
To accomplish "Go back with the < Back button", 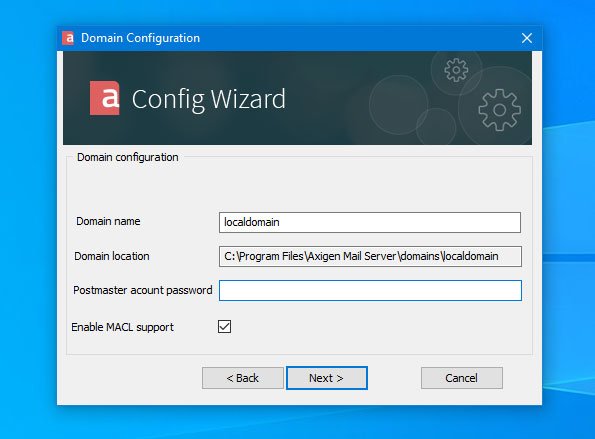I will [x=243, y=378].
